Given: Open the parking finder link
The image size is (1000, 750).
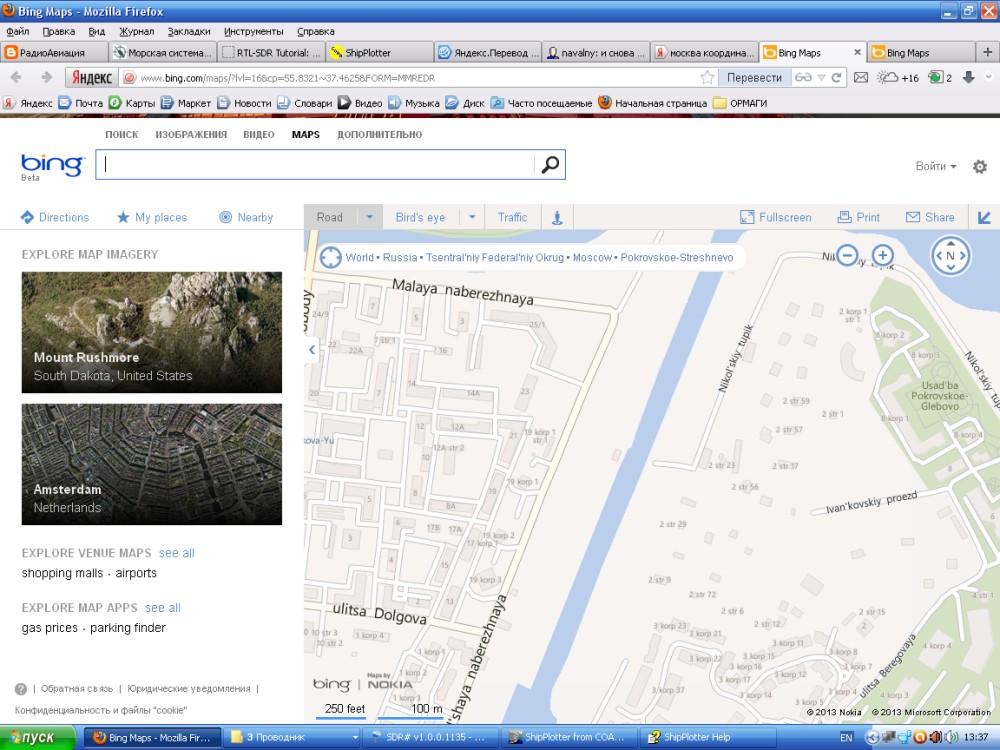Looking at the screenshot, I should (x=128, y=628).
